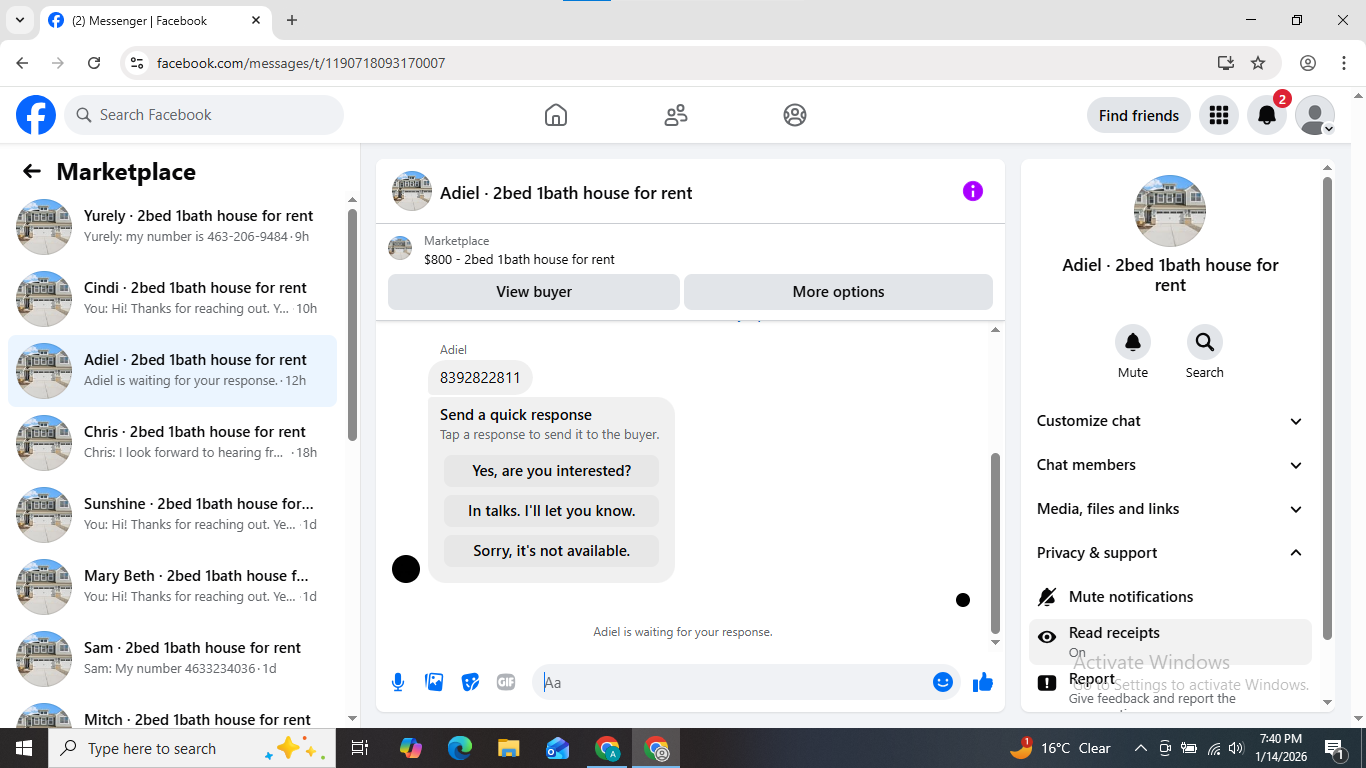Click the Find friends button
1366x768 pixels.
1139,115
